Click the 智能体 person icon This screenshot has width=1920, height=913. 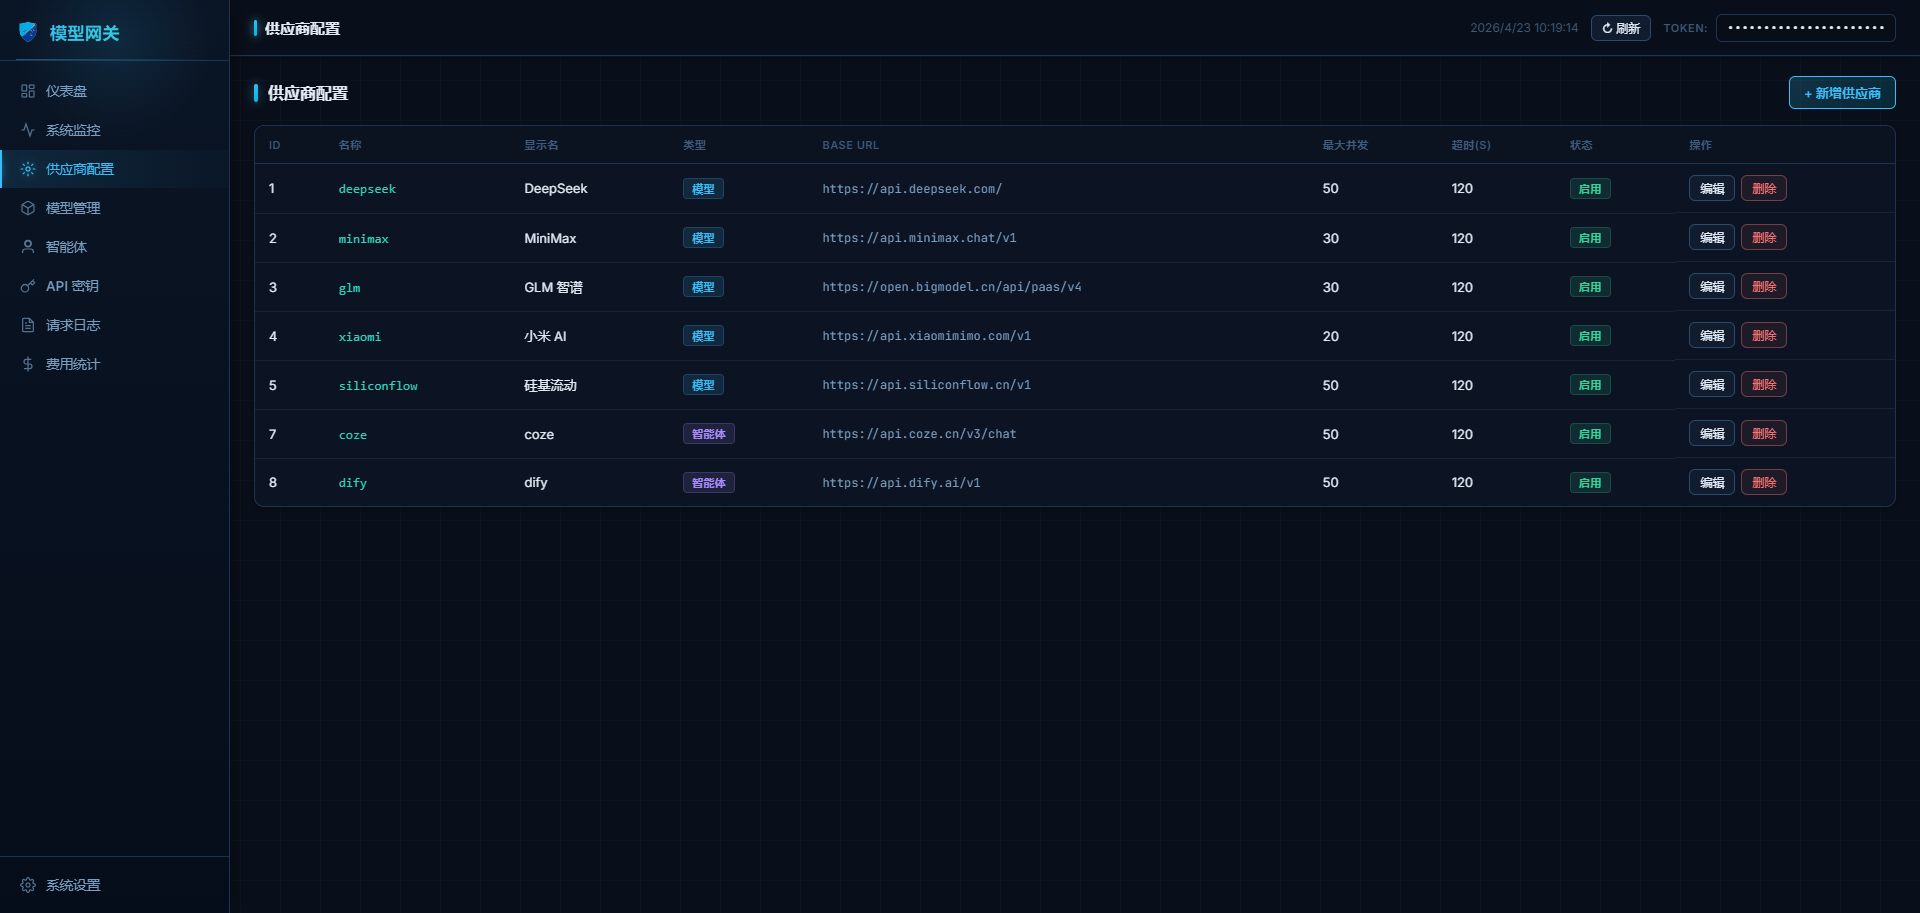coord(28,247)
